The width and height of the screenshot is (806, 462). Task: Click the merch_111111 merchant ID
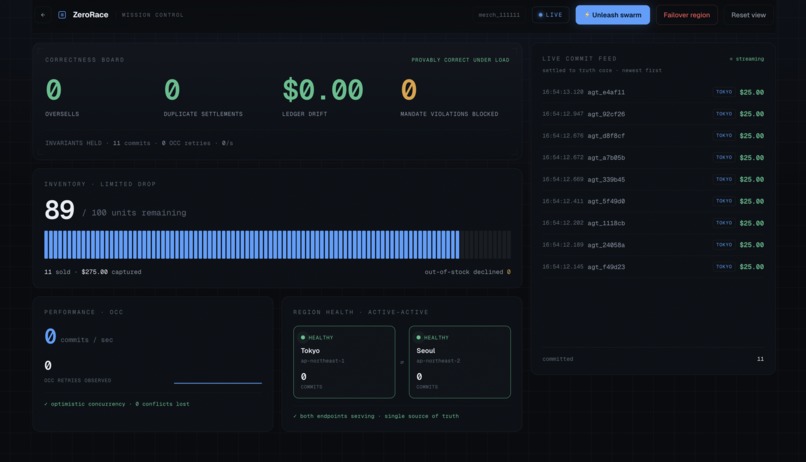pyautogui.click(x=499, y=15)
